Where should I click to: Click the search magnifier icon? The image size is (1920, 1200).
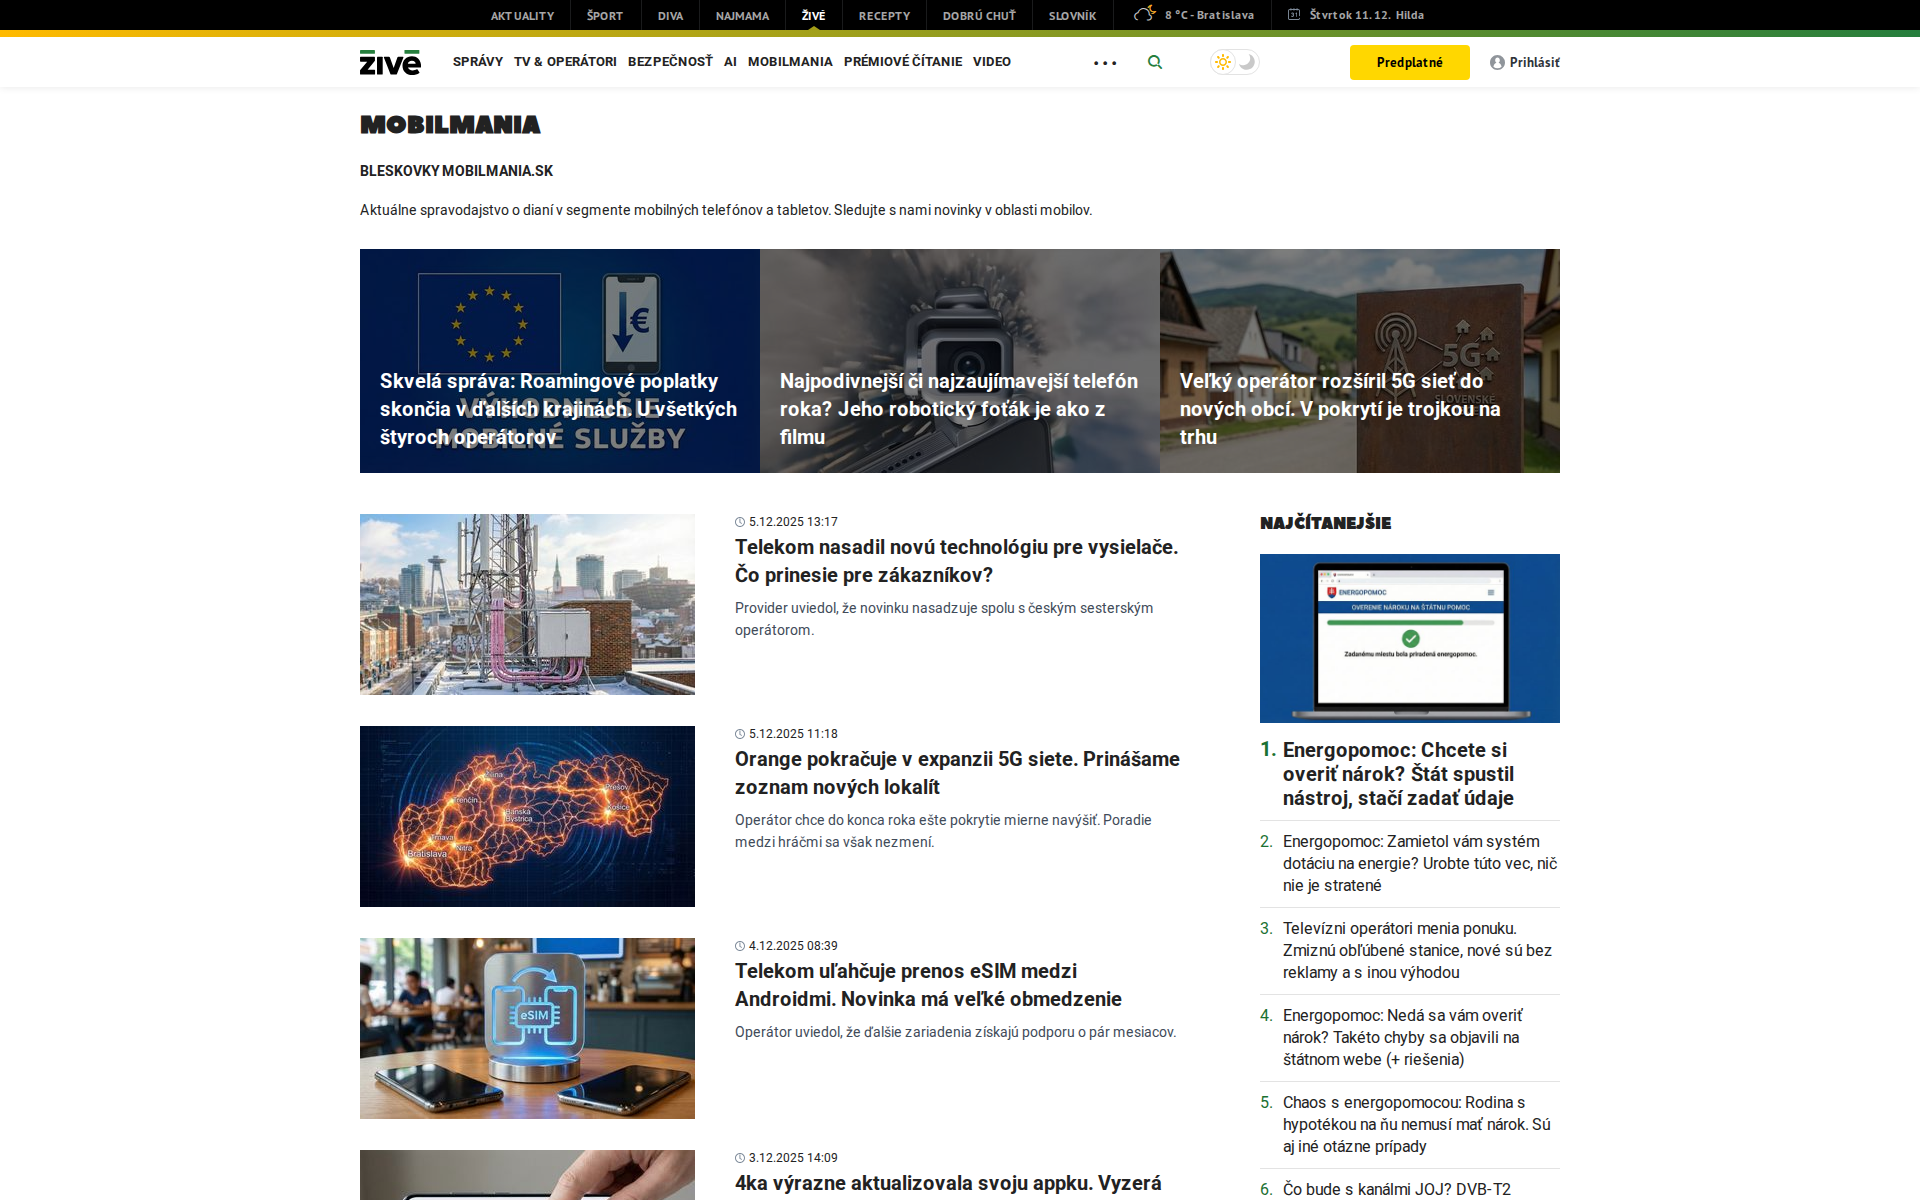[x=1154, y=61]
